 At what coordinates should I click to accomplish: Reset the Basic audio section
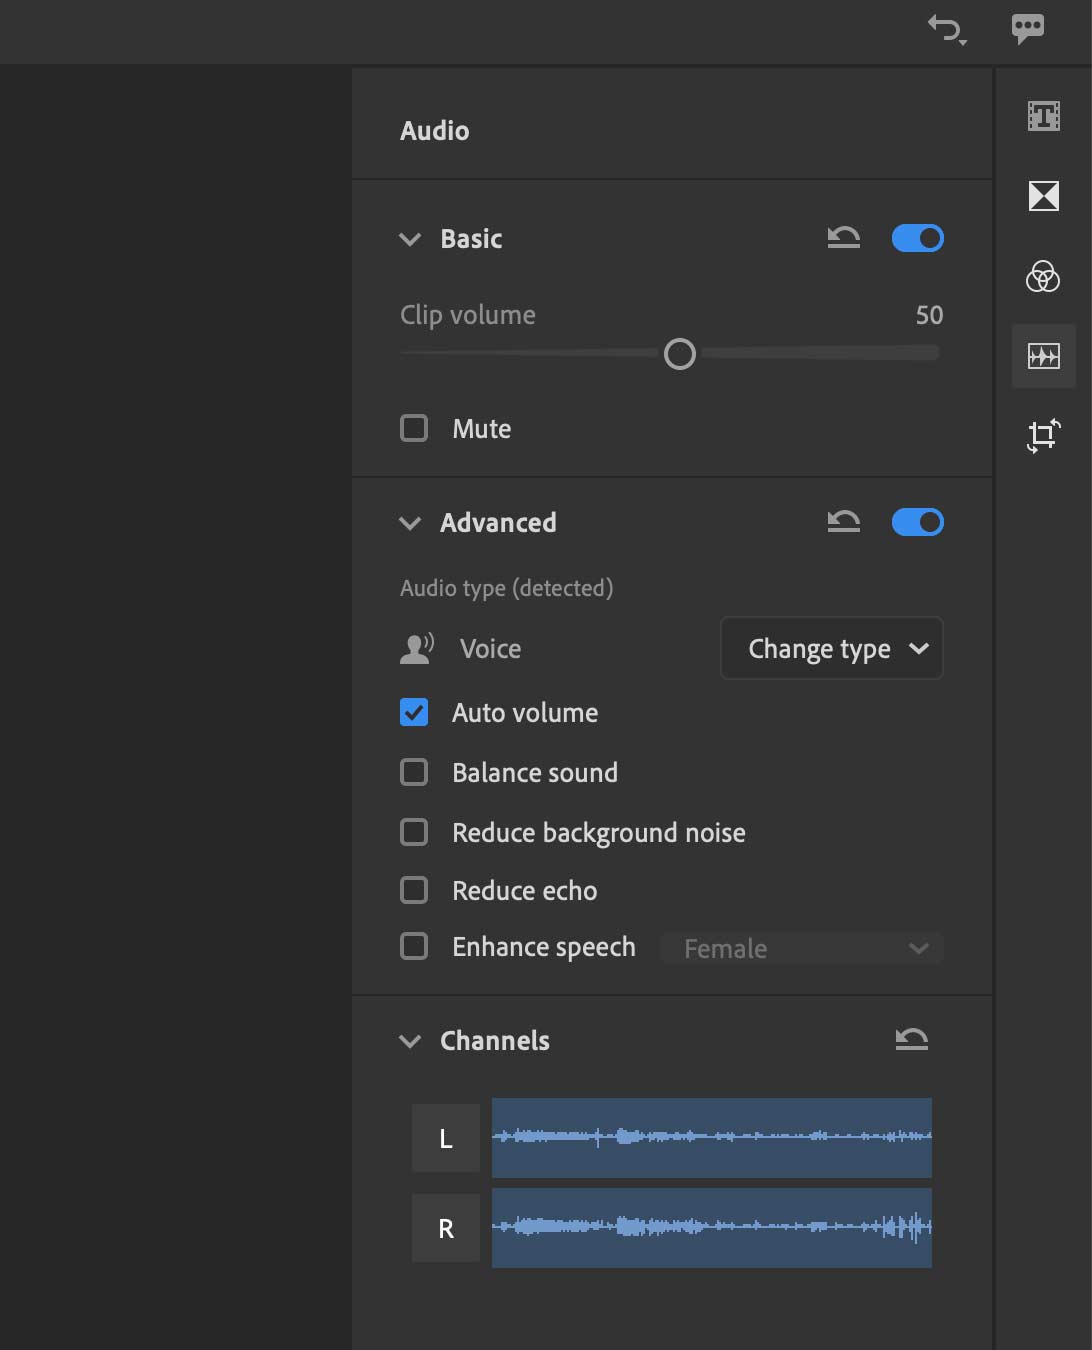[844, 238]
